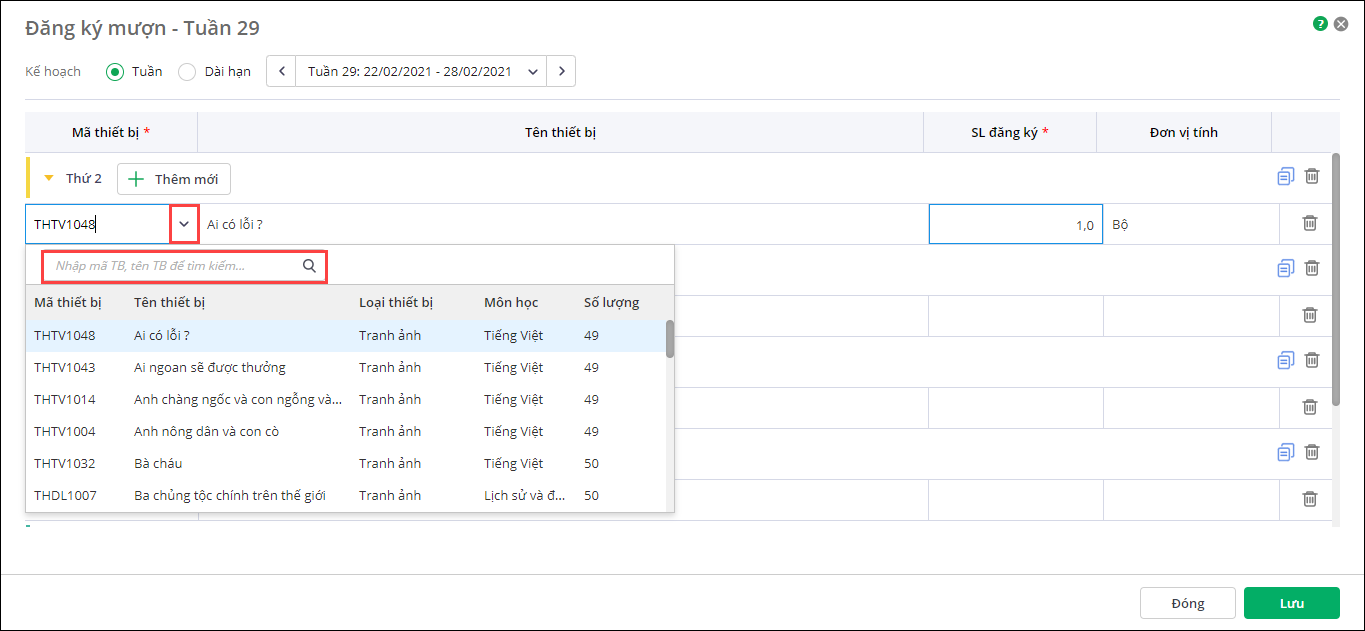This screenshot has width=1365, height=631.
Task: Delete the THTV1048 device row
Action: pyautogui.click(x=1309, y=223)
